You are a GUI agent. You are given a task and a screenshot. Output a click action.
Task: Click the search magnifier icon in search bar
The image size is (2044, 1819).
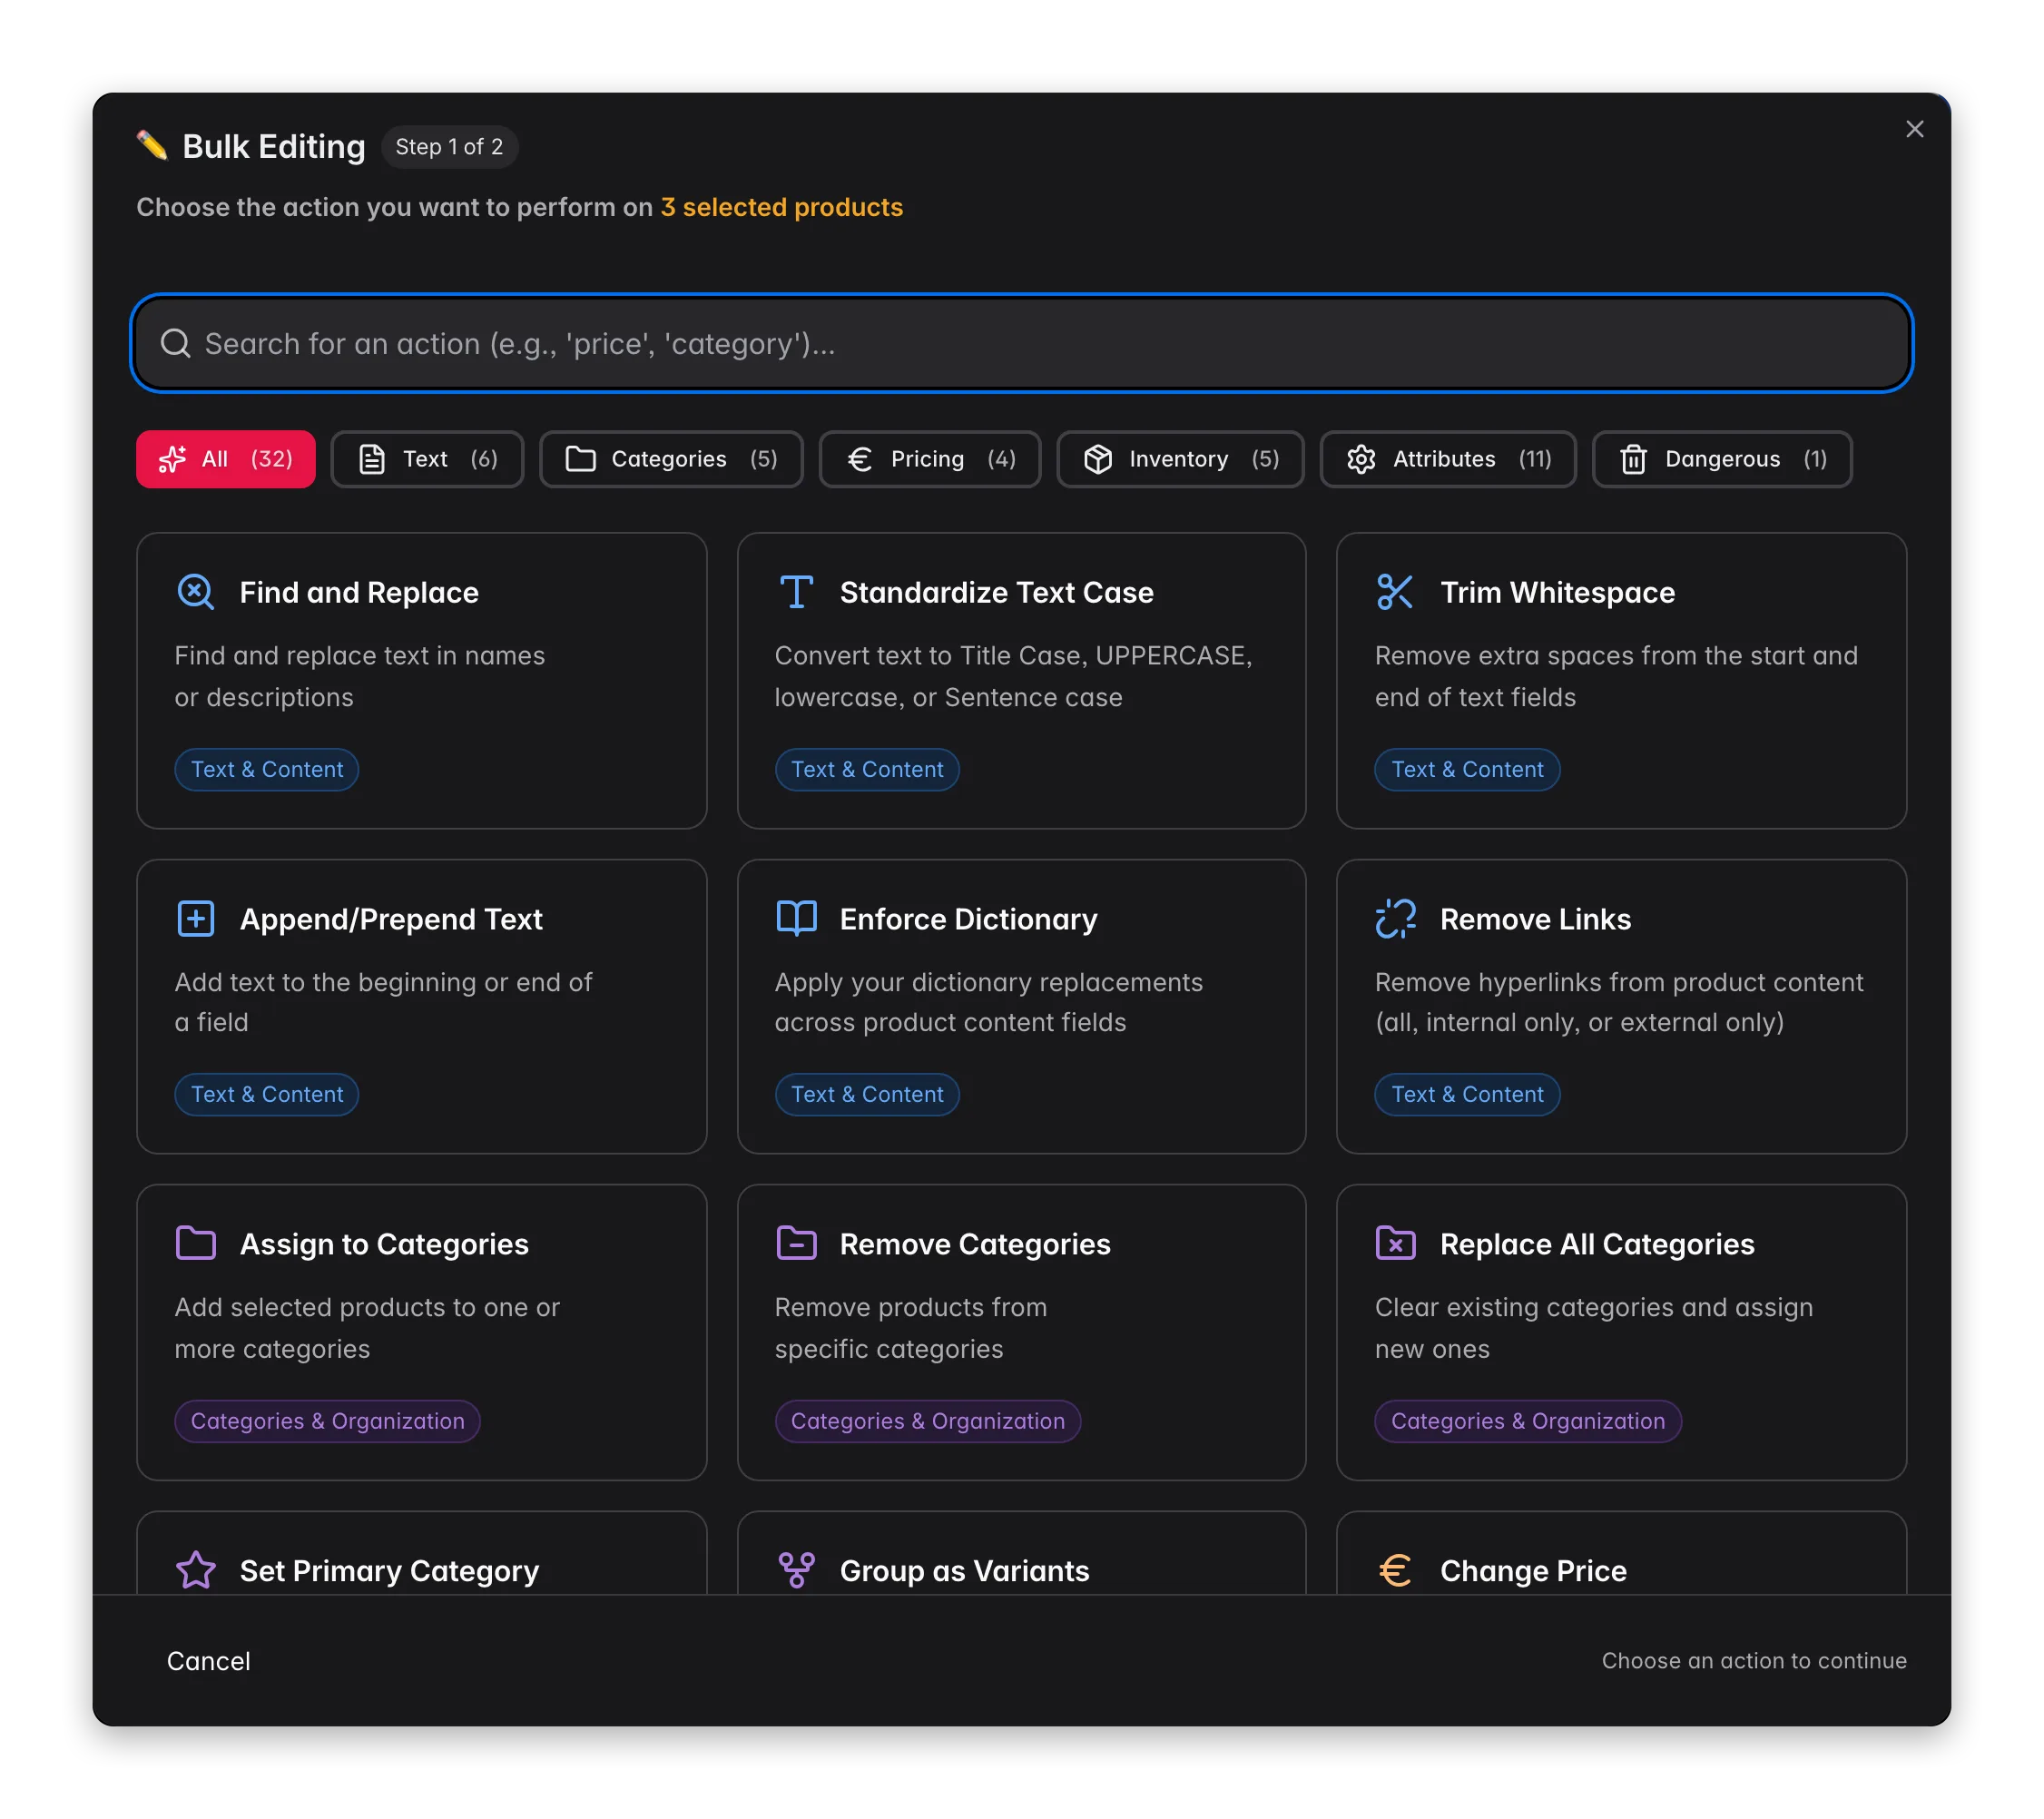[x=176, y=343]
